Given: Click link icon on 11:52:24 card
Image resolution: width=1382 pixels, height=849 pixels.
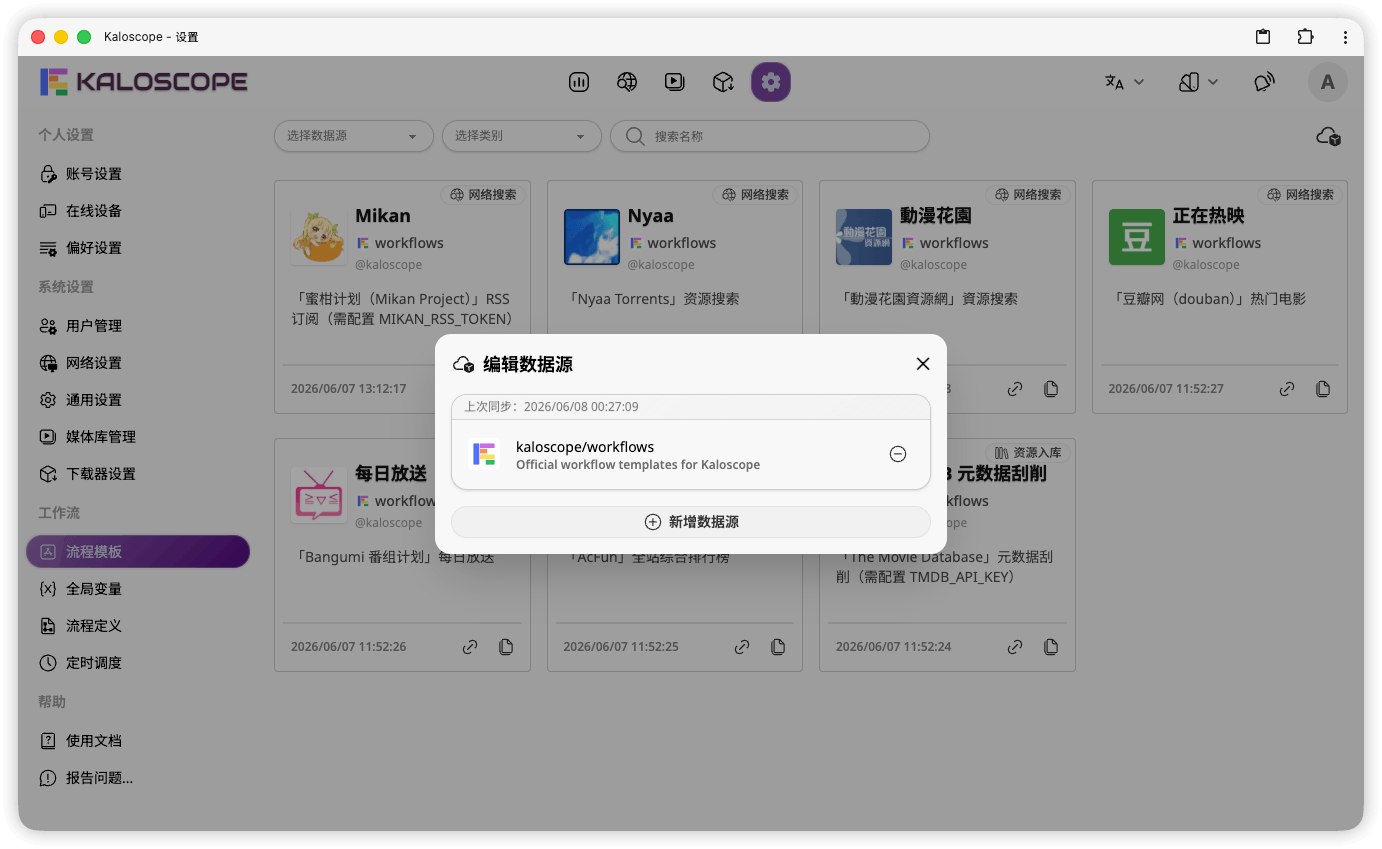Looking at the screenshot, I should (1015, 647).
